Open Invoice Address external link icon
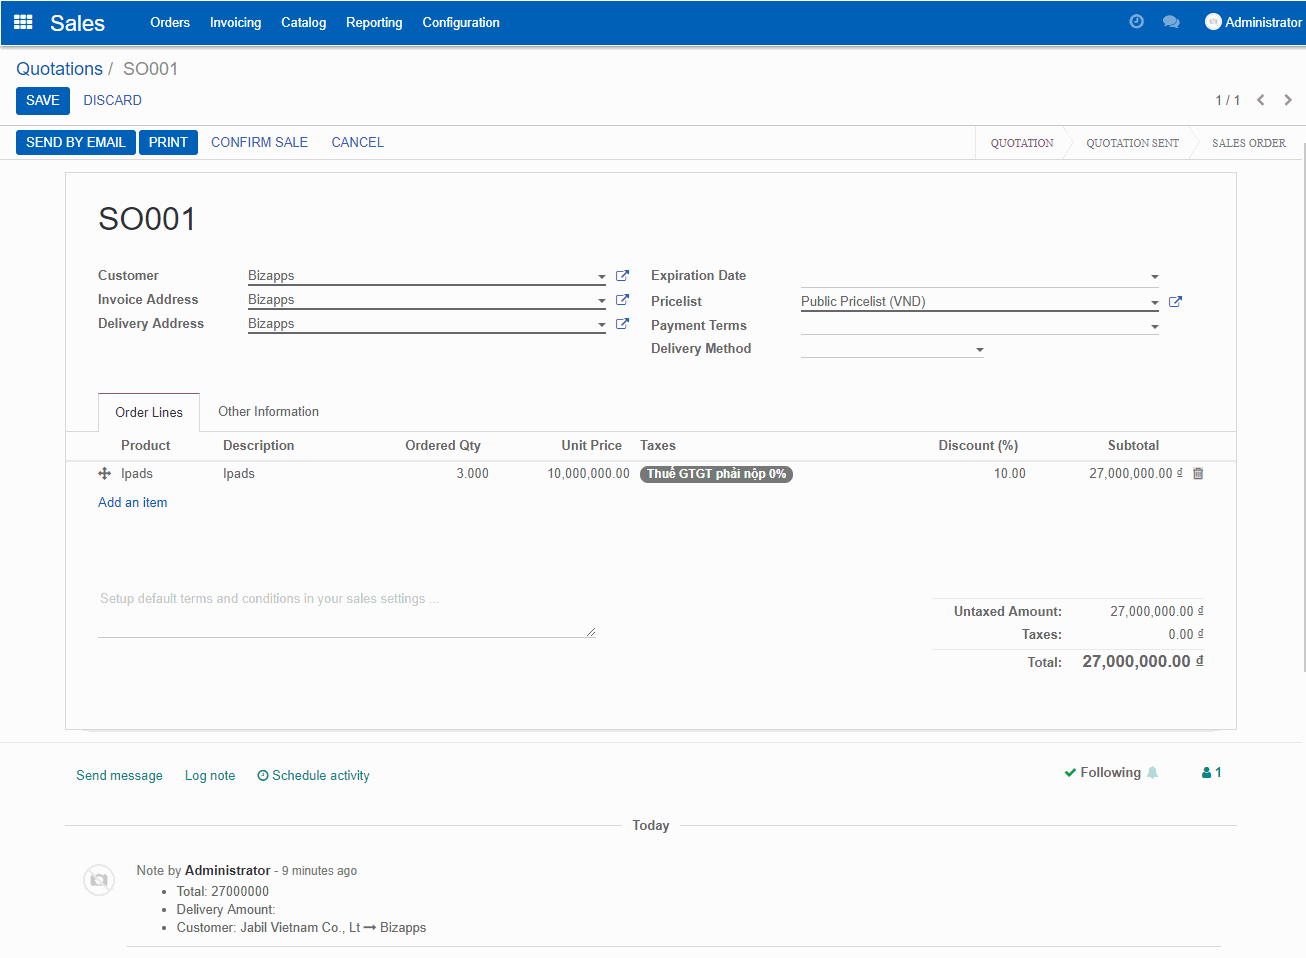 click(622, 300)
